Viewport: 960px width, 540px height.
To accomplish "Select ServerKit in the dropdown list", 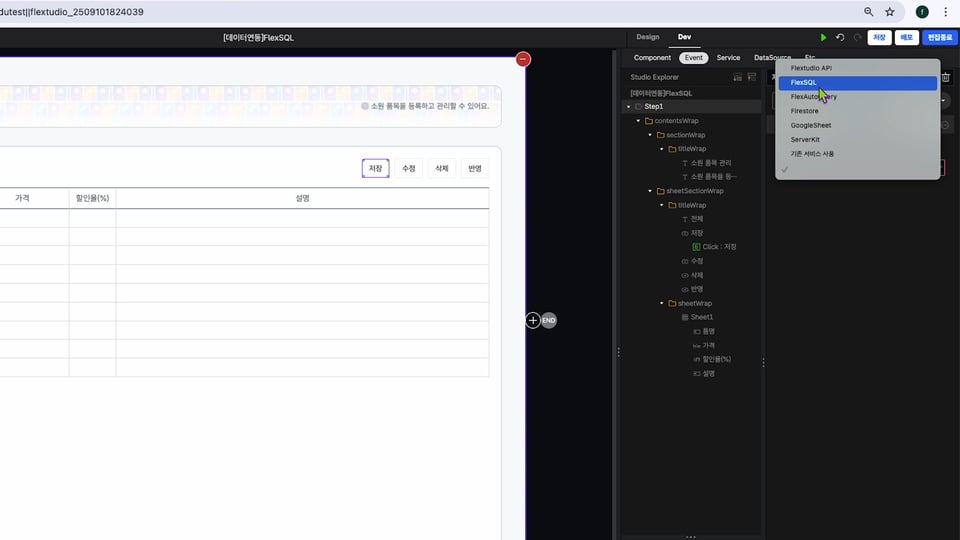I will point(857,140).
